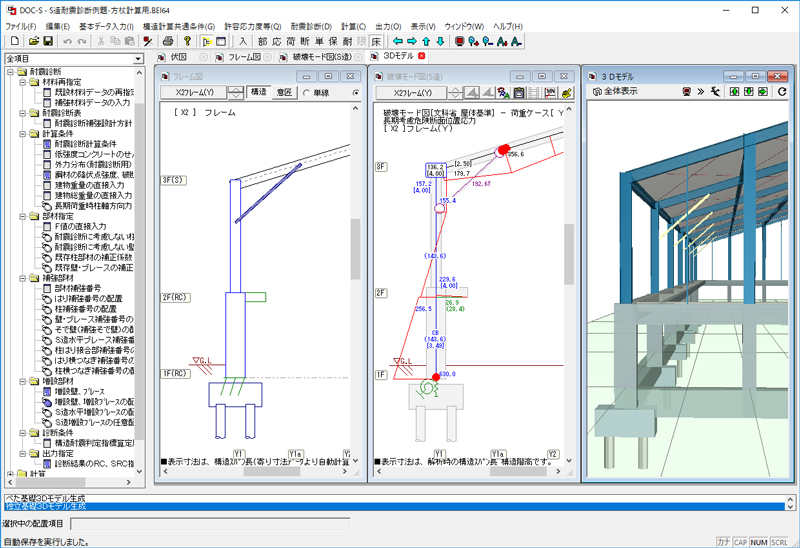This screenshot has width=800, height=548.
Task: Click the X2フレーム(Y) button in フレーム図
Action: pos(193,93)
